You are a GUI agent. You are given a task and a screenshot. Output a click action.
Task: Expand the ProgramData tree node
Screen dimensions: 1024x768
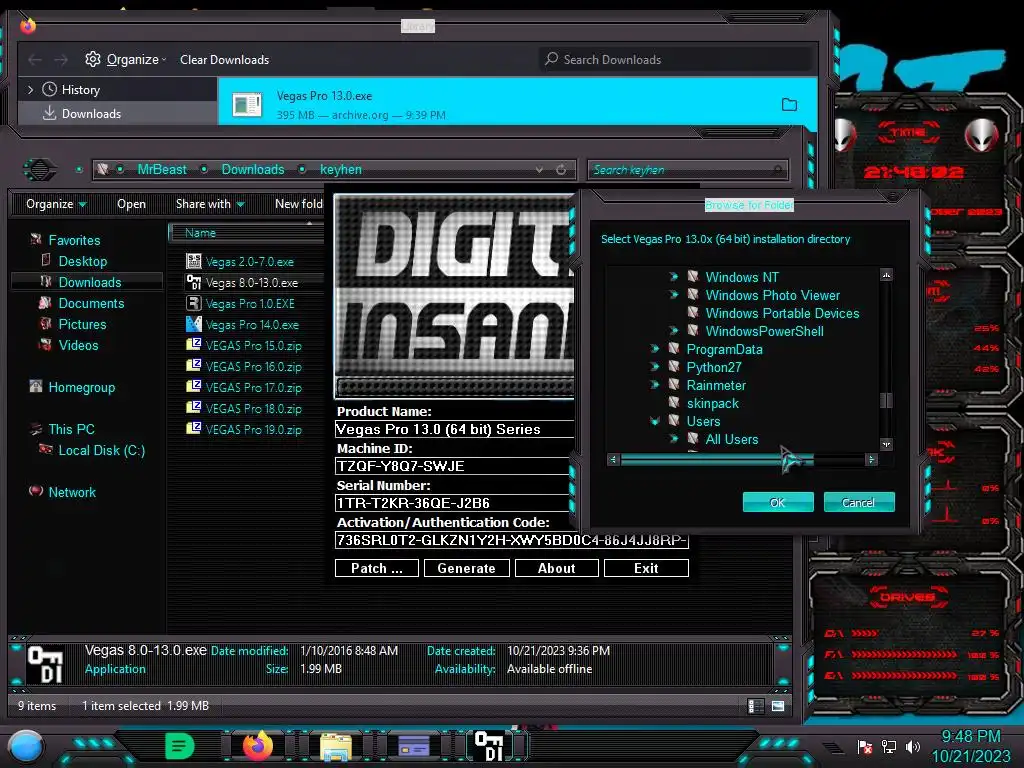click(x=654, y=349)
